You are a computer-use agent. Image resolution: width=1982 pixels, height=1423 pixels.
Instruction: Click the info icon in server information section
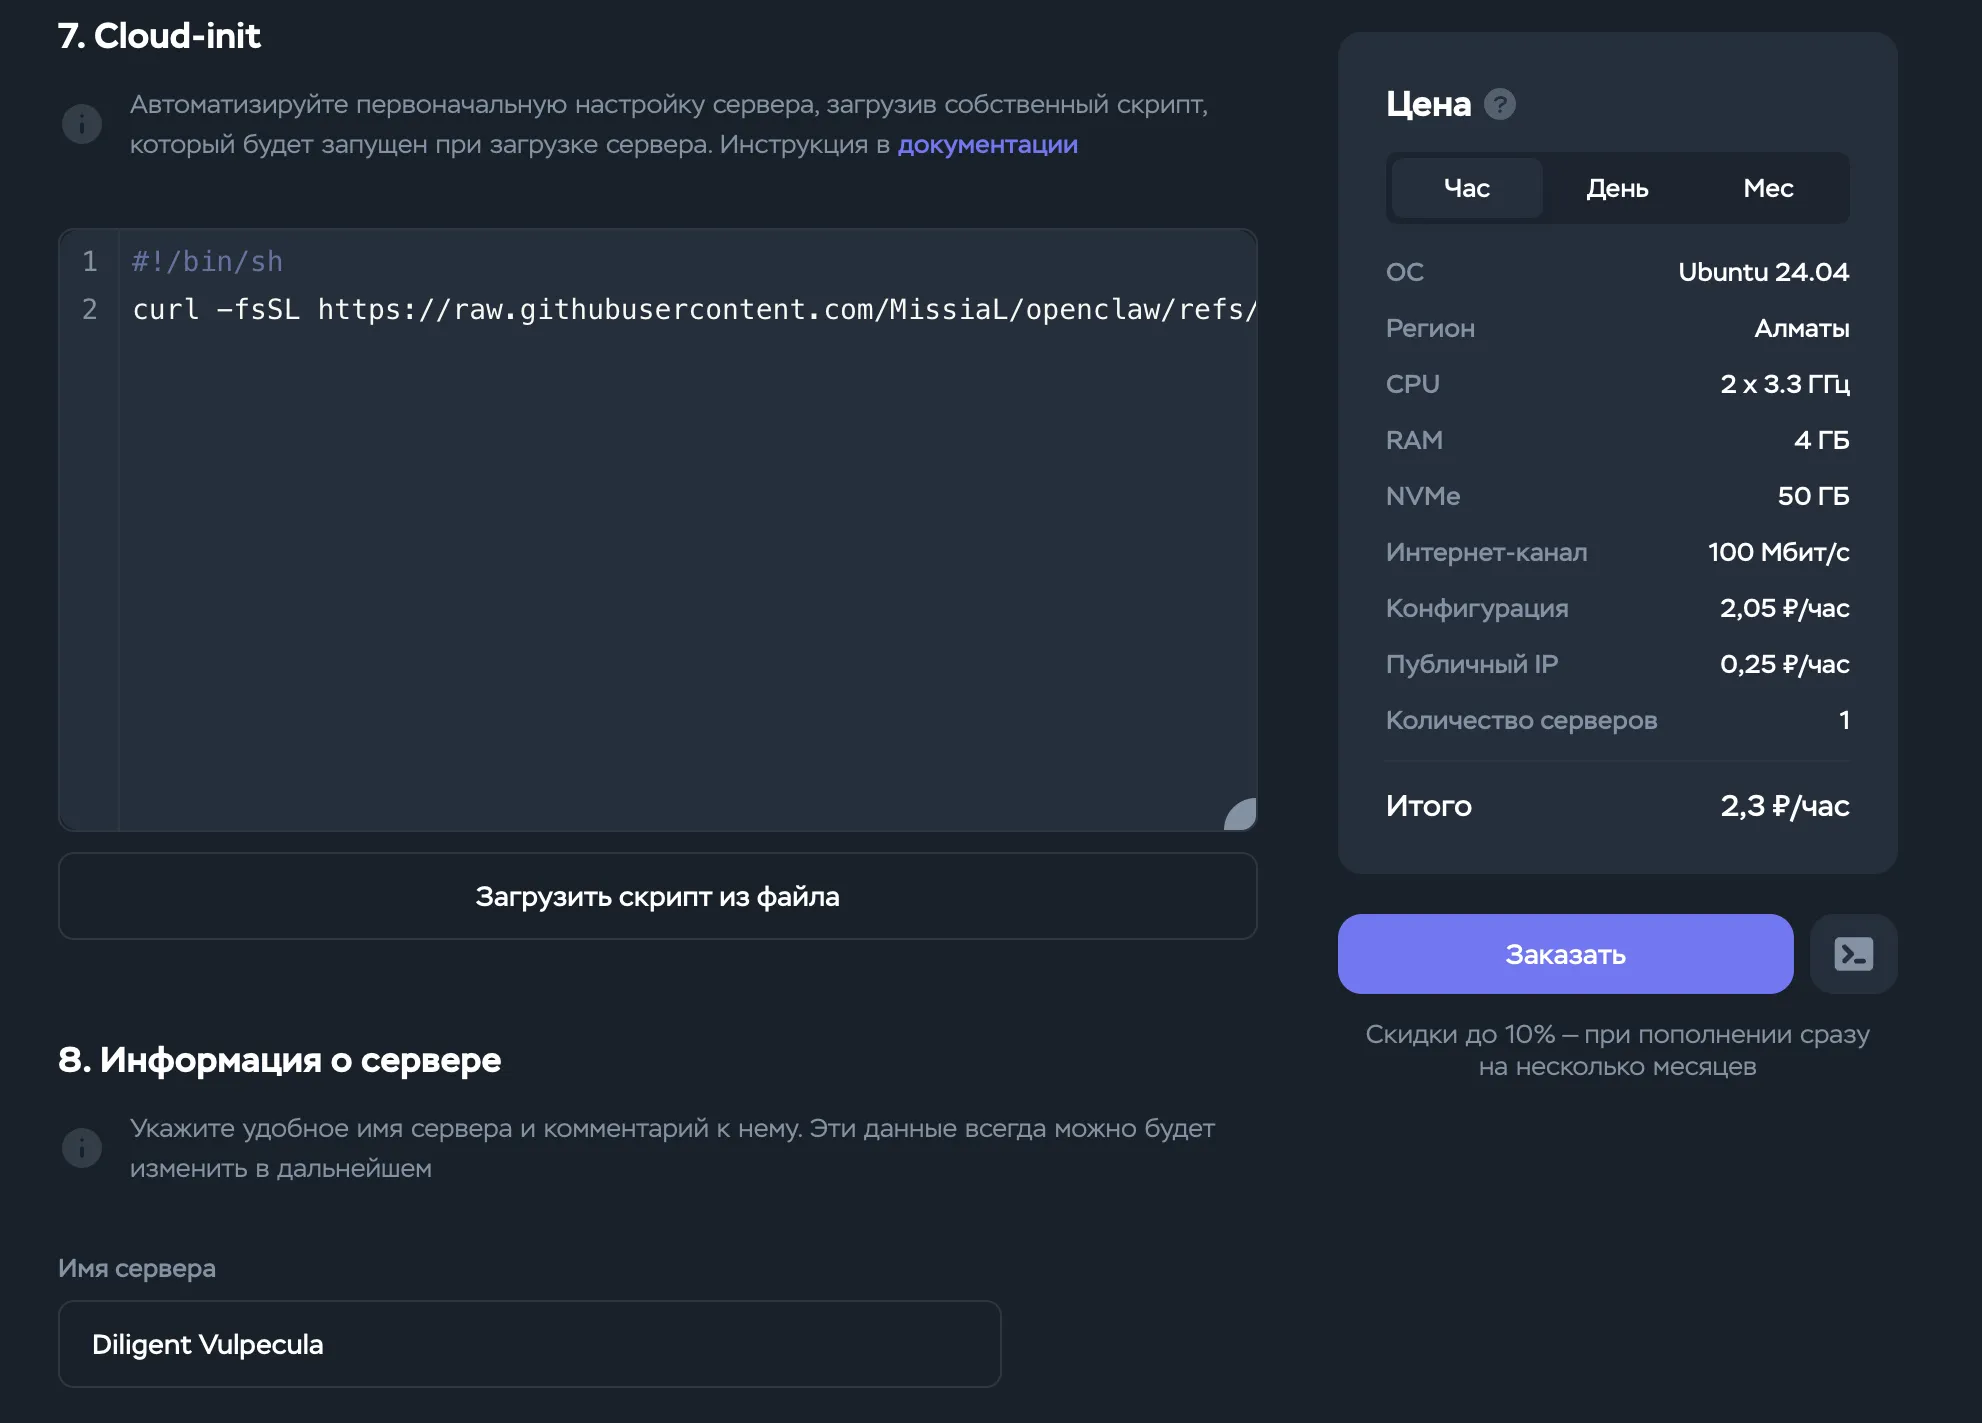(82, 1147)
